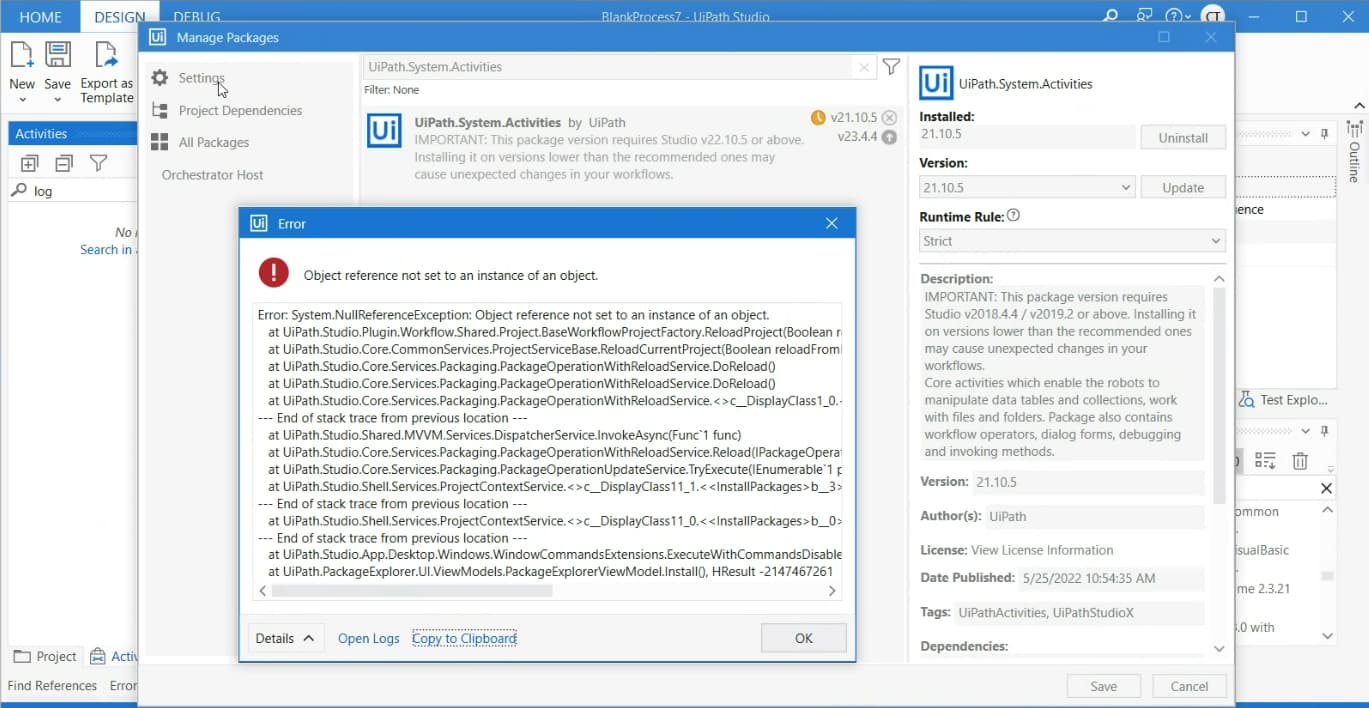Open Settings gear in Manage Packages
Viewport: 1369px width, 708px height.
click(x=159, y=78)
